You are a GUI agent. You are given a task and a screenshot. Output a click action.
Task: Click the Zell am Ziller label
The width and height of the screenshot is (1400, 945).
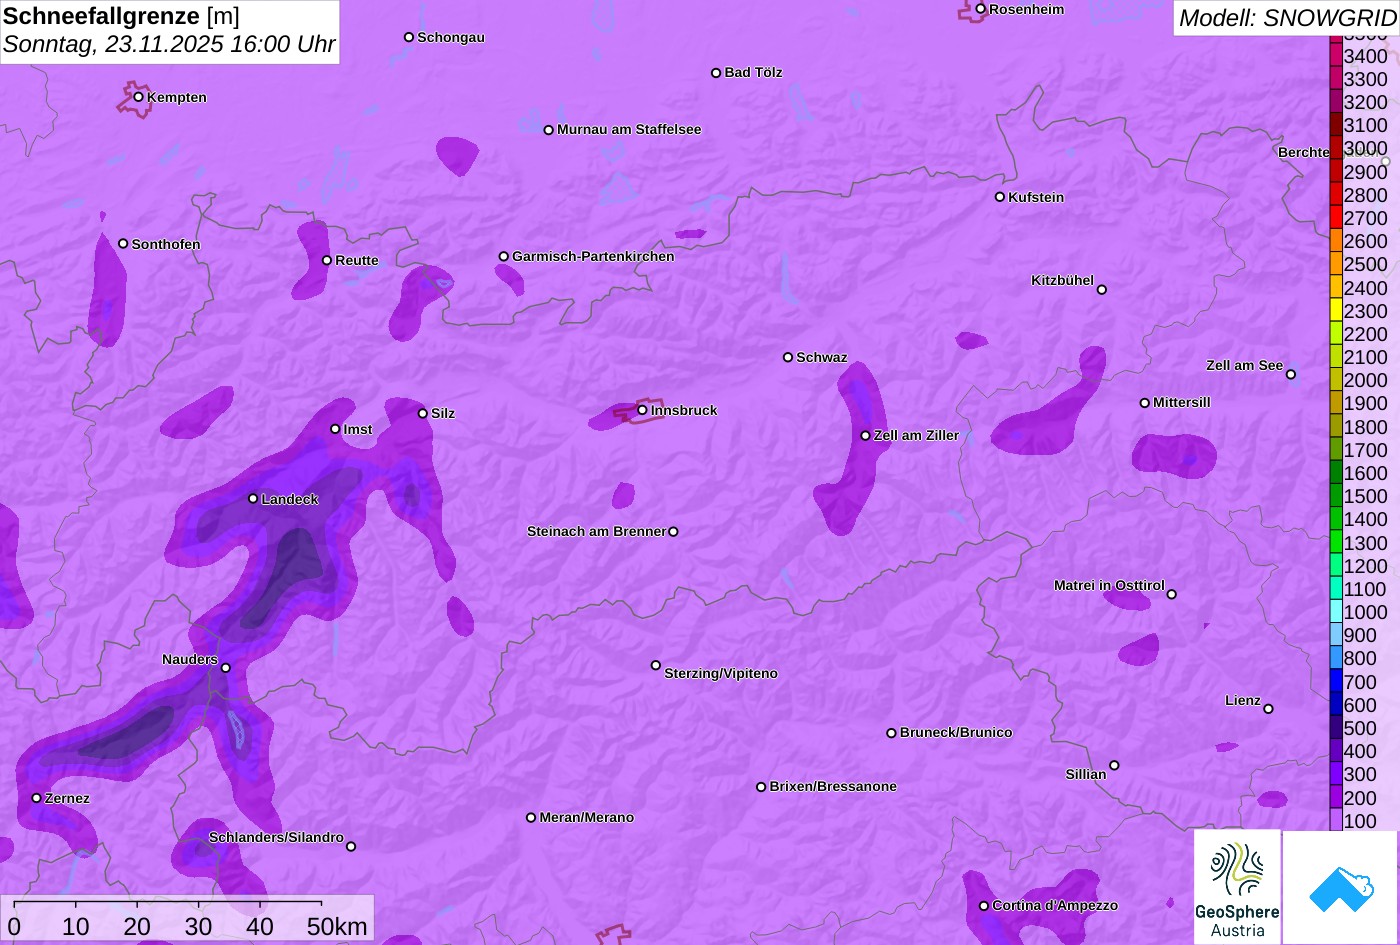(x=916, y=436)
